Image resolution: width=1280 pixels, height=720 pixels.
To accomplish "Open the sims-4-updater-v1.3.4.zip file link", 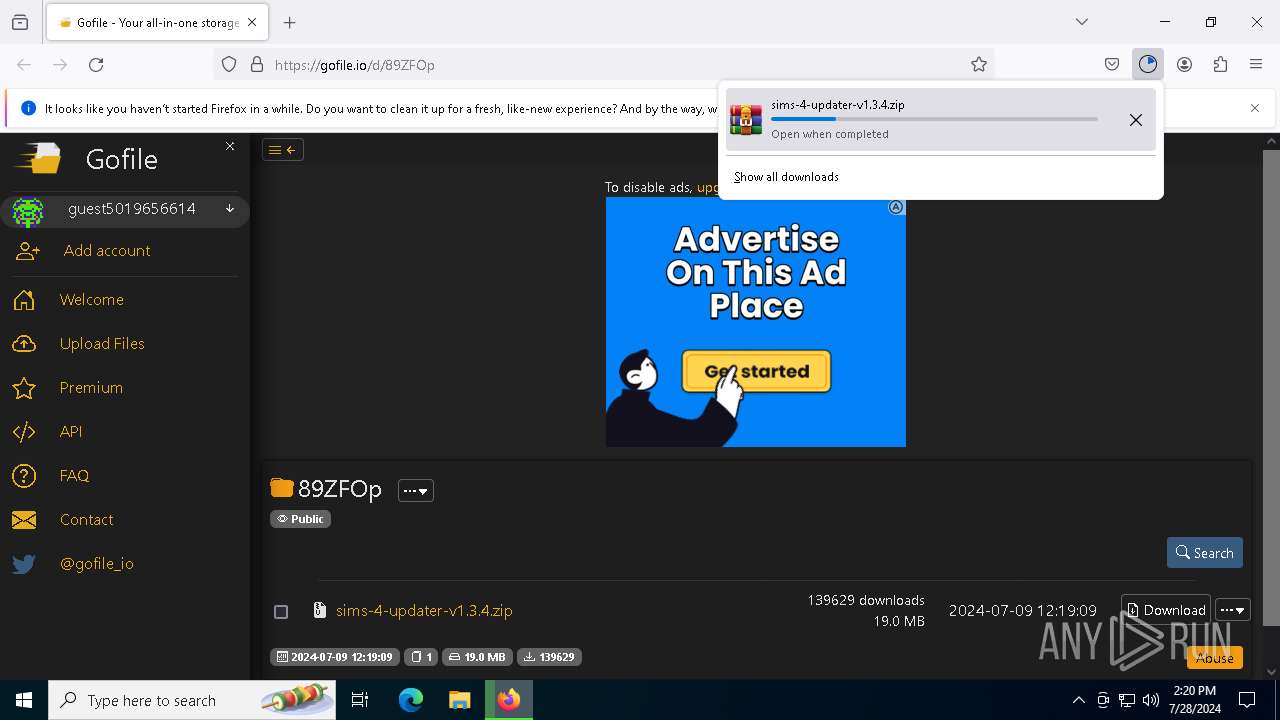I will 424,611.
